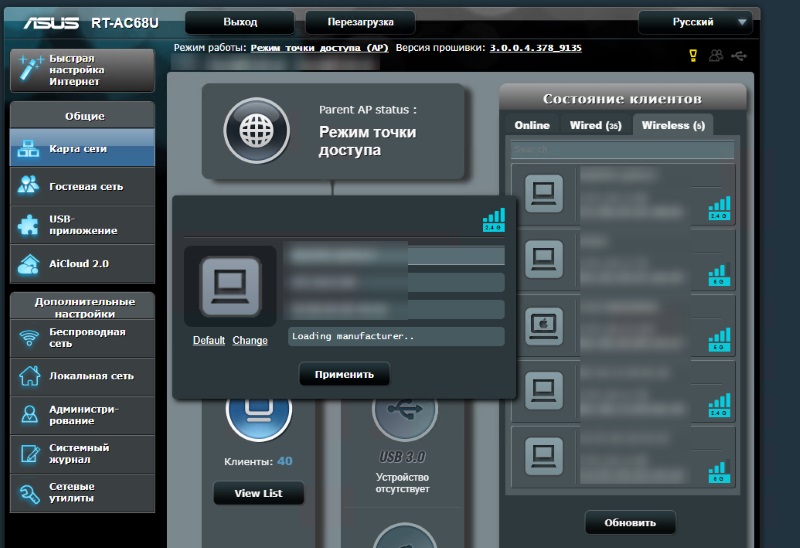Click the client Search input field
This screenshot has width=800, height=548.
click(x=622, y=149)
